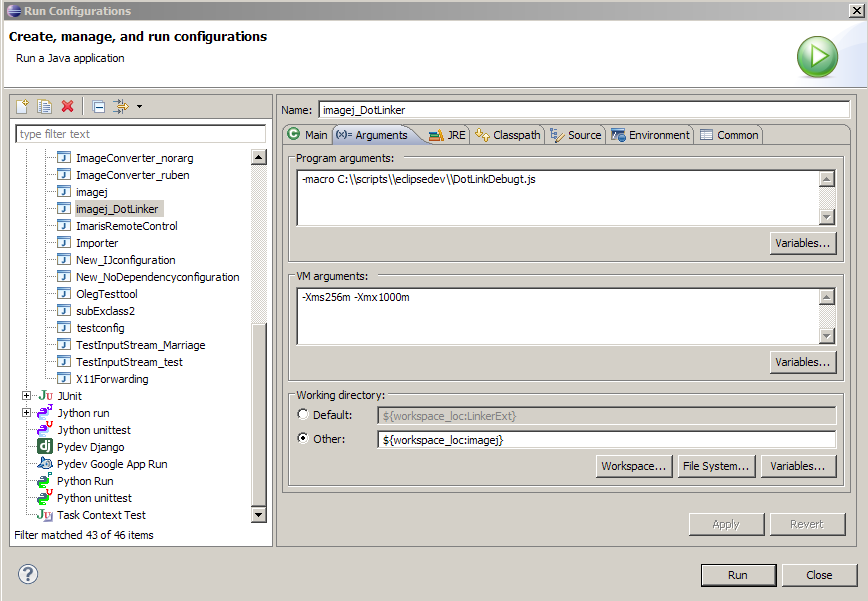Open the Environment tab
Image resolution: width=868 pixels, height=601 pixels.
(x=650, y=135)
